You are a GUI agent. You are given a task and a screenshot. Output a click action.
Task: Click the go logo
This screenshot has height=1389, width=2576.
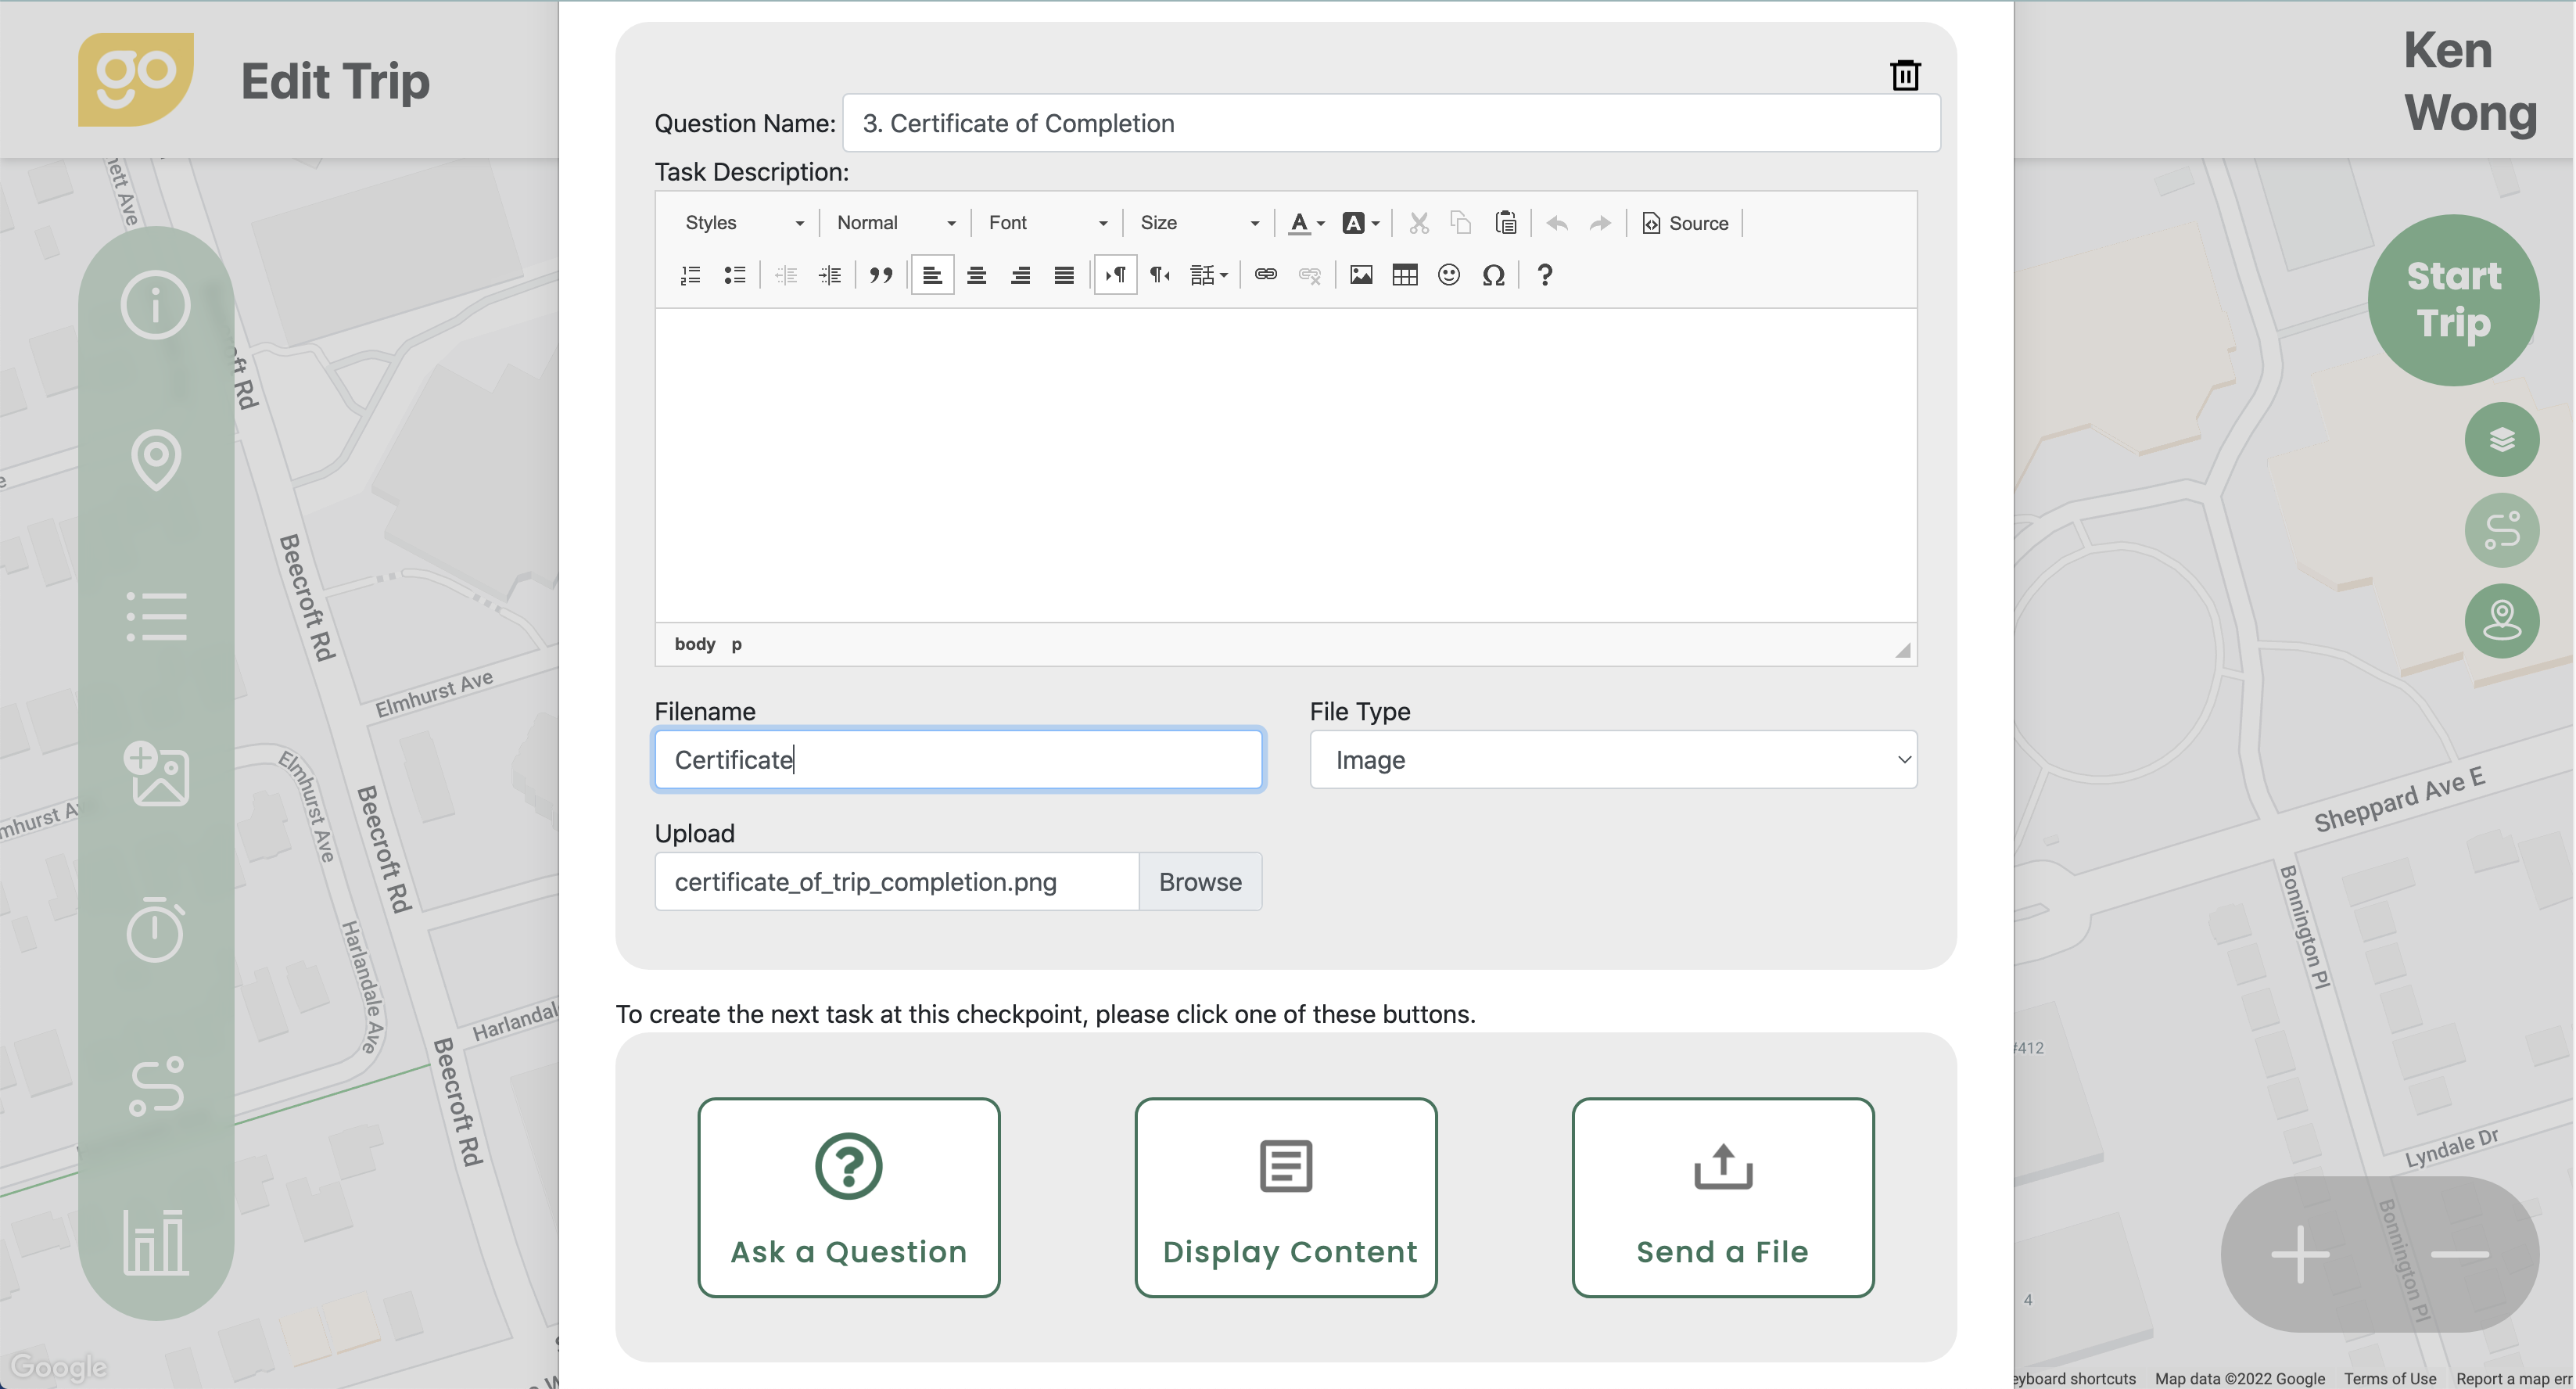pos(136,79)
